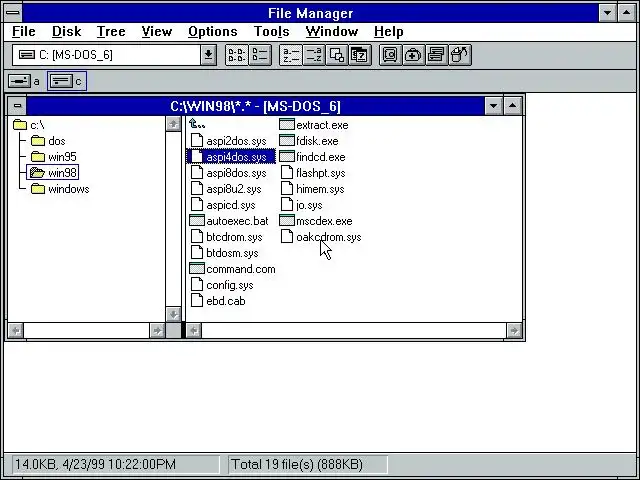This screenshot has height=480, width=640.
Task: Sort files by date calendar button
Action: coord(360,55)
